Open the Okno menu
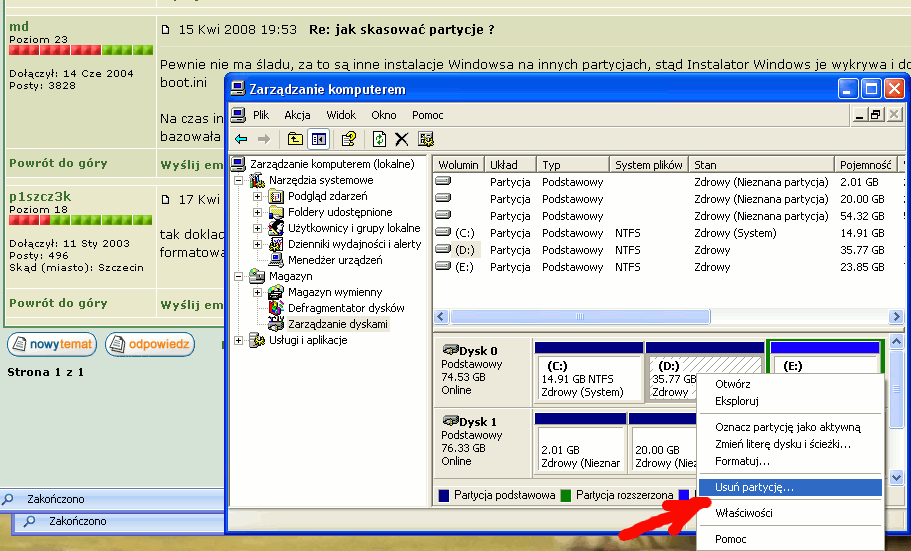 pyautogui.click(x=383, y=115)
